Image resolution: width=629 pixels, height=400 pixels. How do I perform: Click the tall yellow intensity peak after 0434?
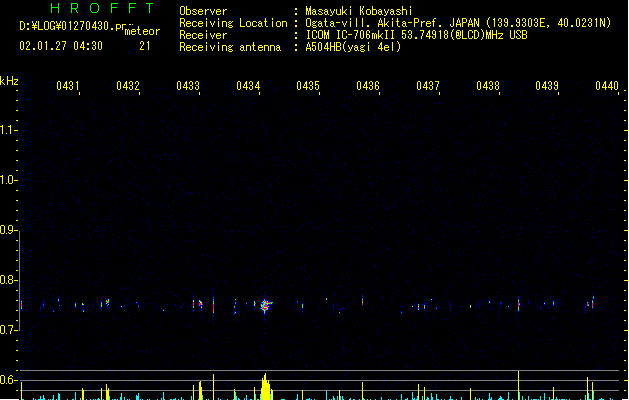pos(265,387)
